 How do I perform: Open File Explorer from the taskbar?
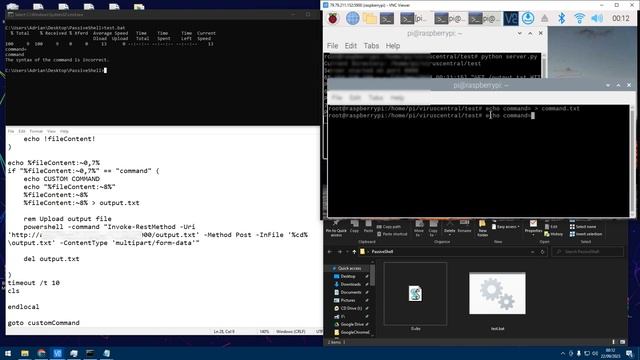(x=25, y=353)
